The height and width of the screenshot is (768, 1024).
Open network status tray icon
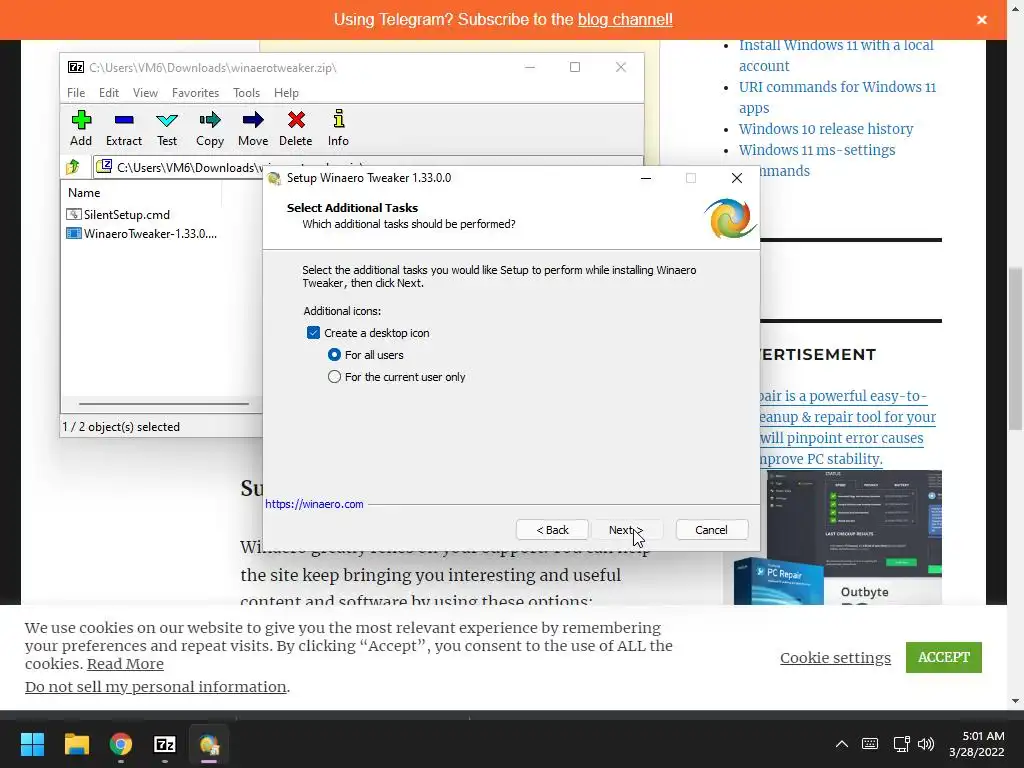coord(902,744)
